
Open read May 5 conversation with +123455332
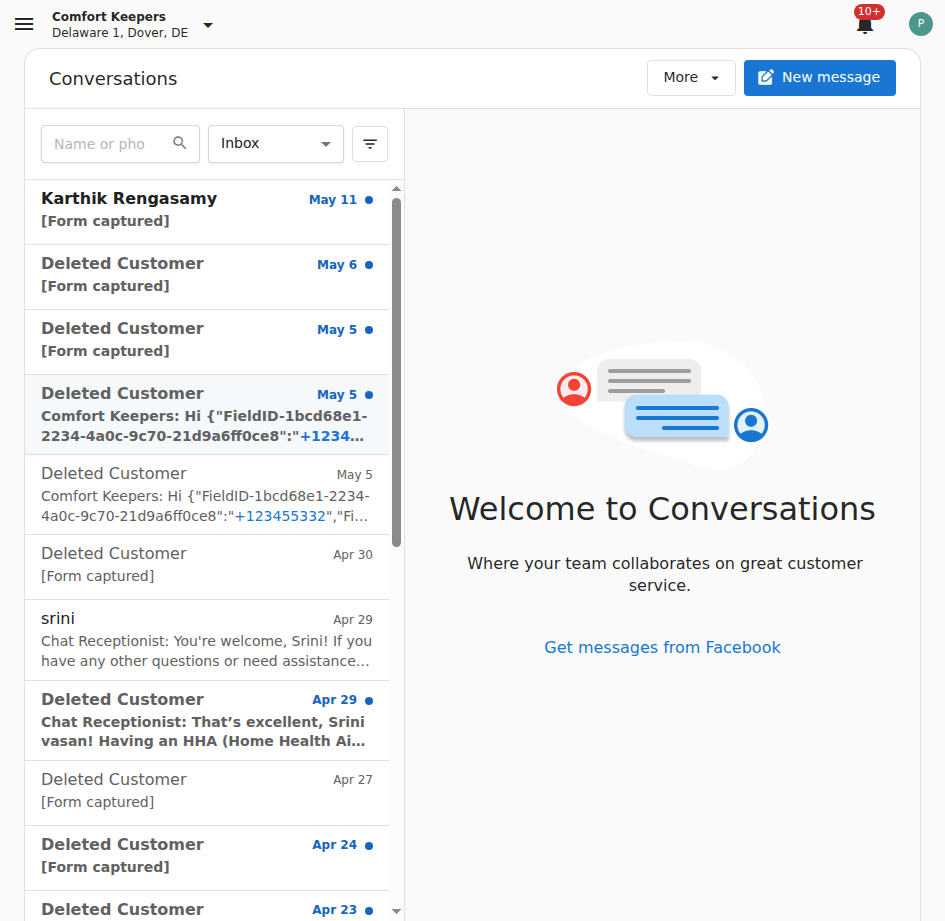click(x=207, y=494)
